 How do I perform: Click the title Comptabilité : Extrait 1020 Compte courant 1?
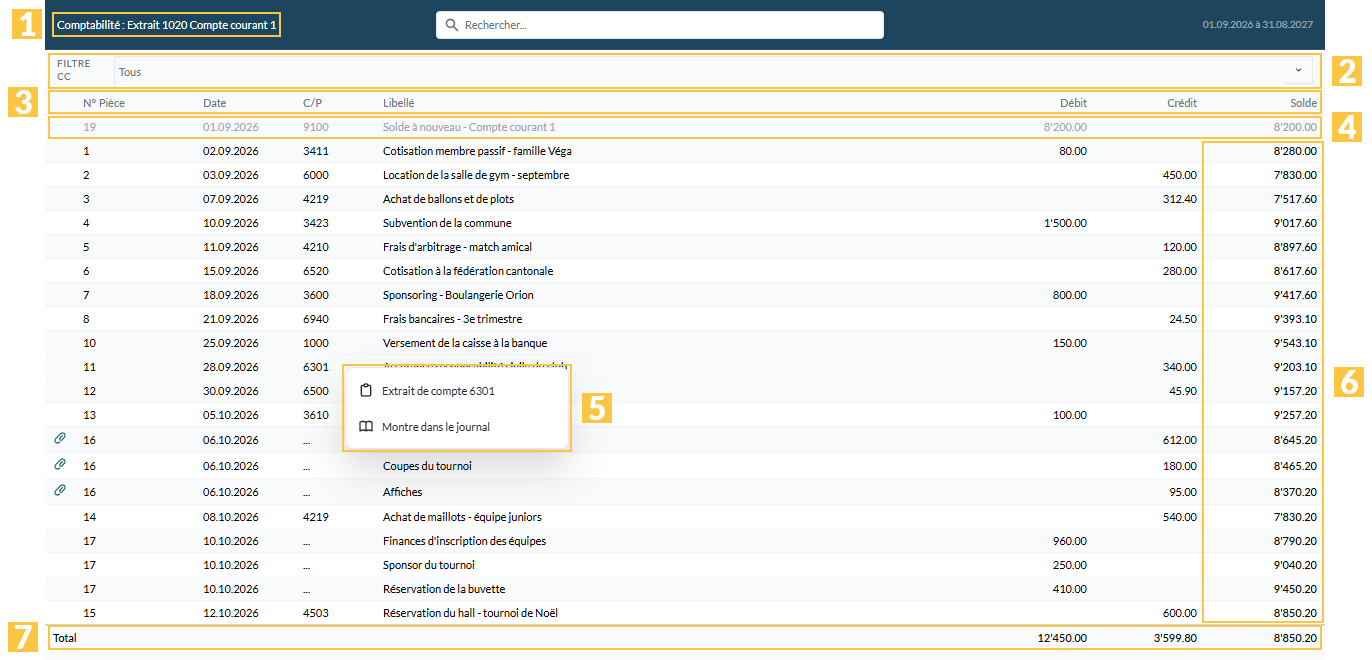pyautogui.click(x=167, y=25)
